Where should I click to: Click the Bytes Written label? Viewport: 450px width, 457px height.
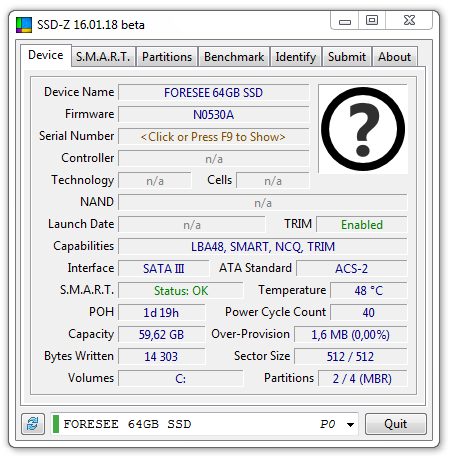click(x=79, y=356)
